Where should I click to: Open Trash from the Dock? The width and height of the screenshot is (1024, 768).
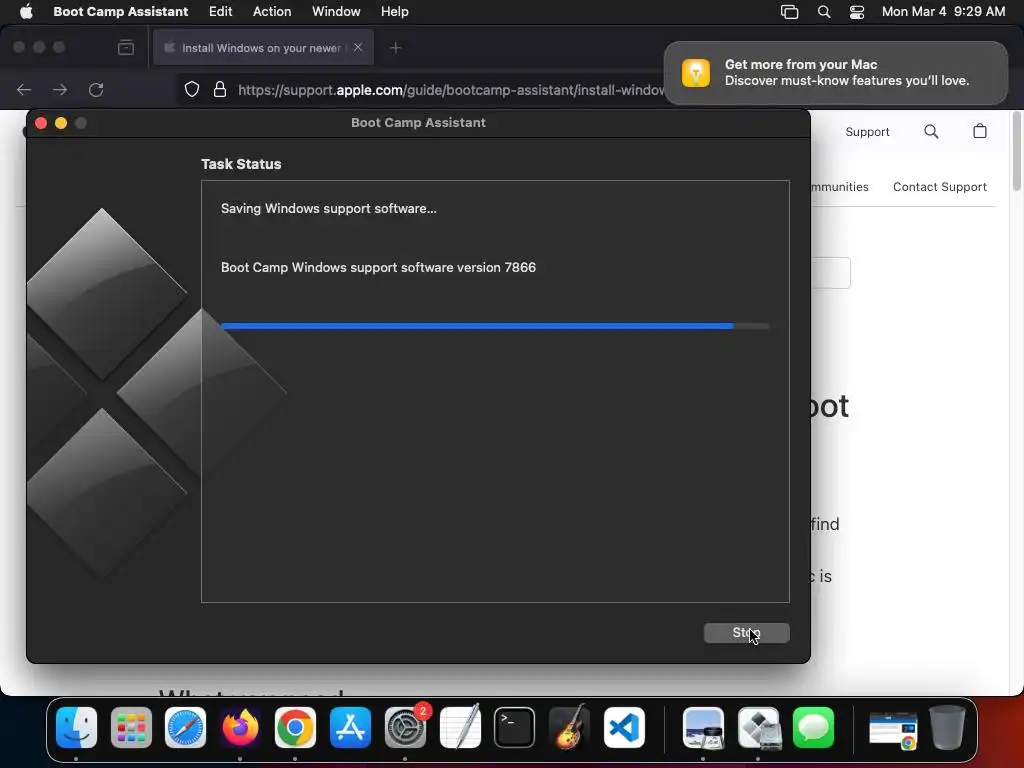[947, 727]
